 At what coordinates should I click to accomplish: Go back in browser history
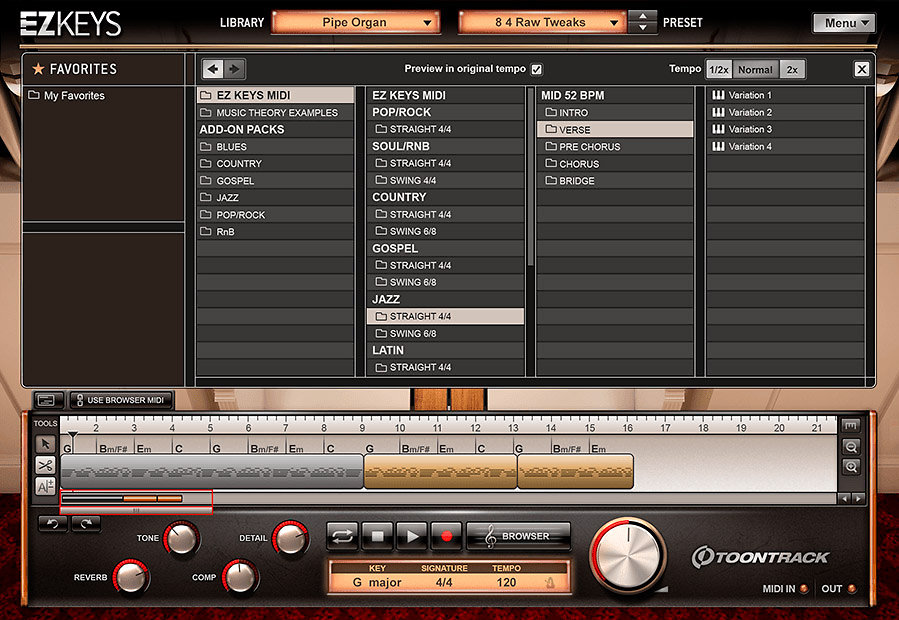[x=213, y=69]
